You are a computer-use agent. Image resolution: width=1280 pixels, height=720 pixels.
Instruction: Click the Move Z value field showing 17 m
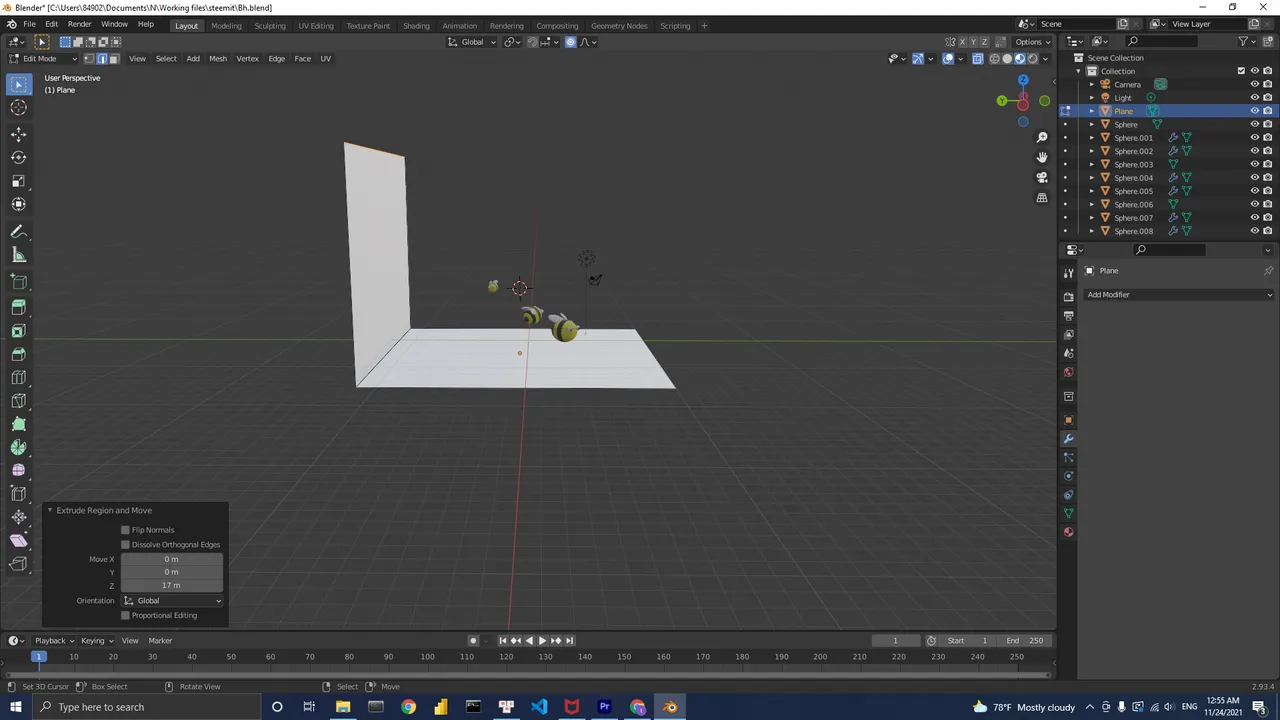coord(172,585)
